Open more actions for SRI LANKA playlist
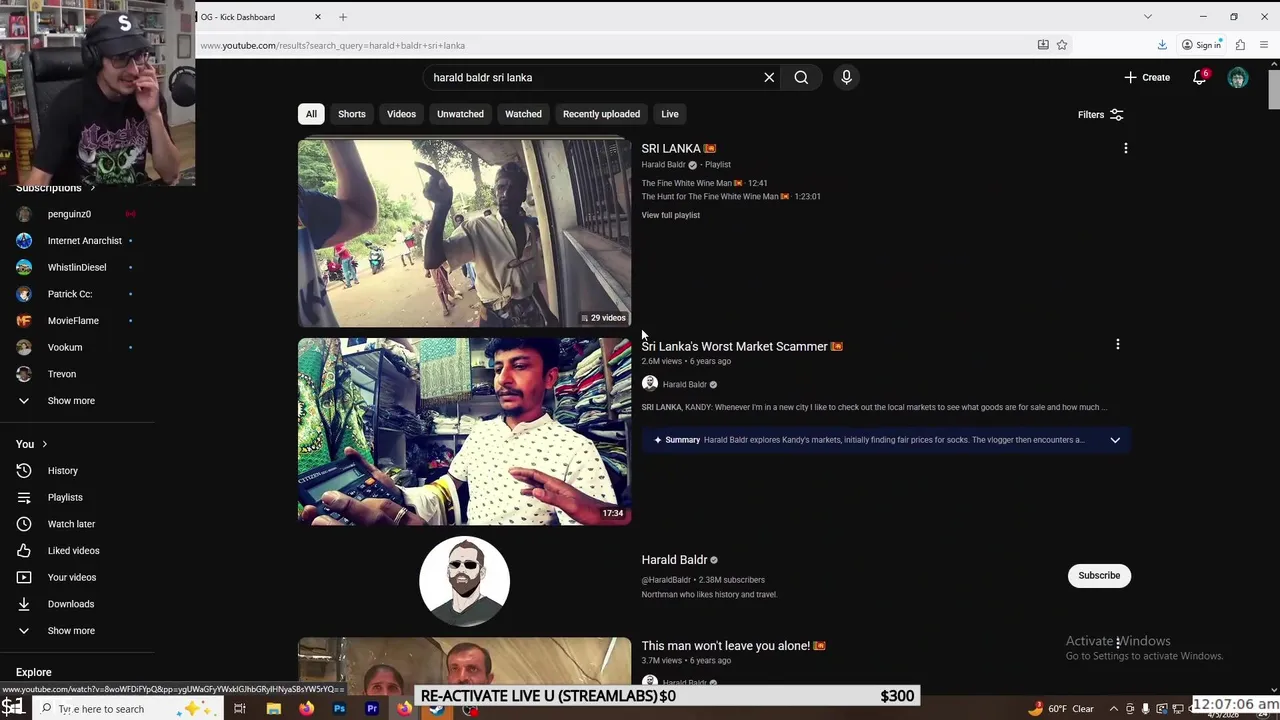1280x720 pixels. point(1125,149)
